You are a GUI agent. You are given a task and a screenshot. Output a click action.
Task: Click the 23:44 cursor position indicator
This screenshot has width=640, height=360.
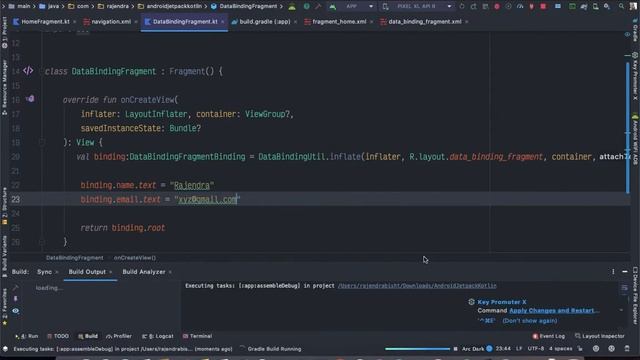click(x=503, y=349)
